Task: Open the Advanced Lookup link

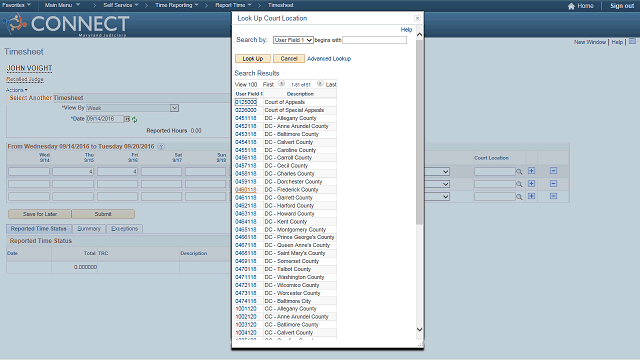Action: point(329,59)
